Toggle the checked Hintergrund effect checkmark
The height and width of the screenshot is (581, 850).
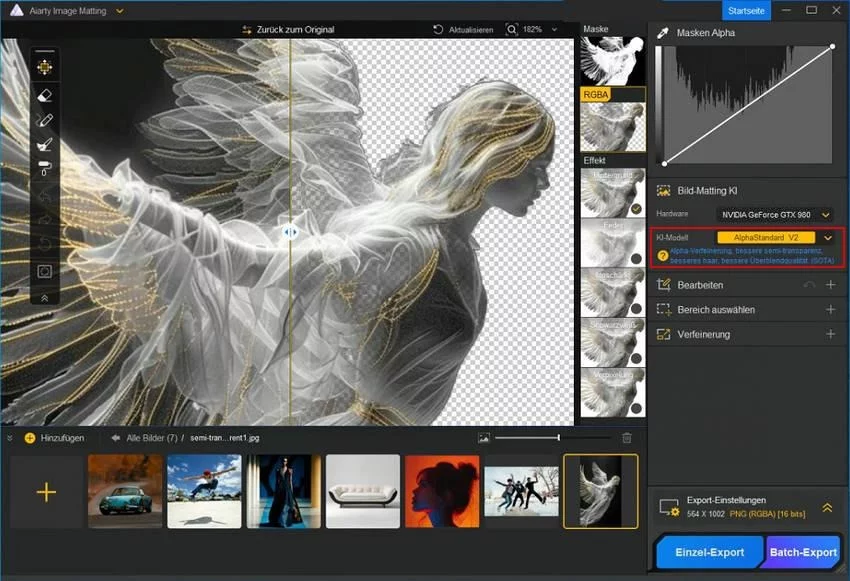[x=636, y=209]
